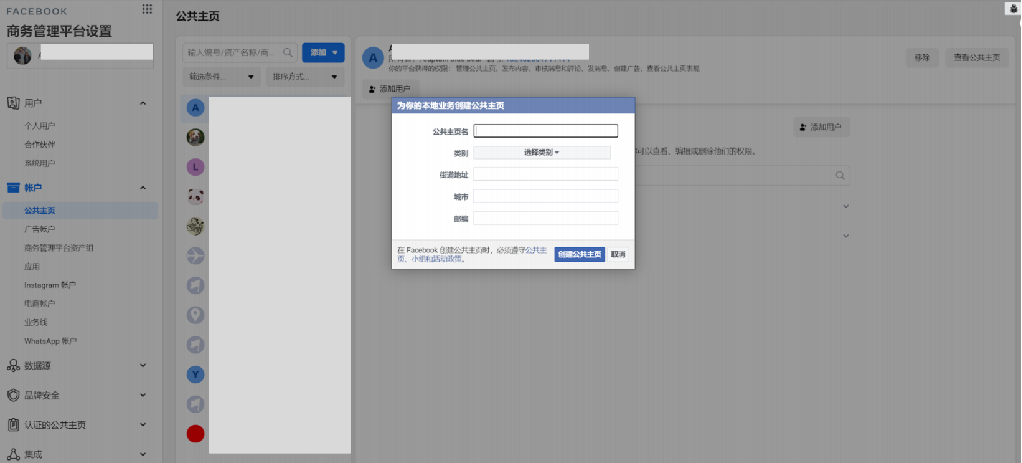Expand the 数据源 section chevron
Screen dimensions: 1022x463
(143, 366)
